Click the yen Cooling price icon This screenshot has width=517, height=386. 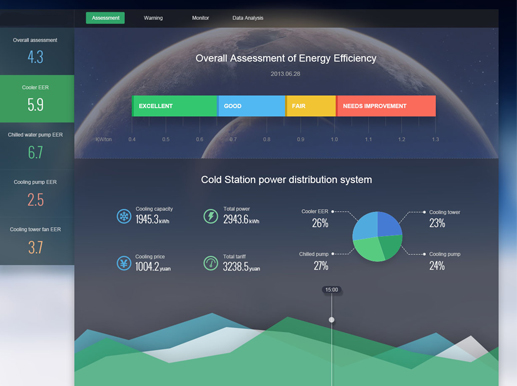click(x=124, y=263)
